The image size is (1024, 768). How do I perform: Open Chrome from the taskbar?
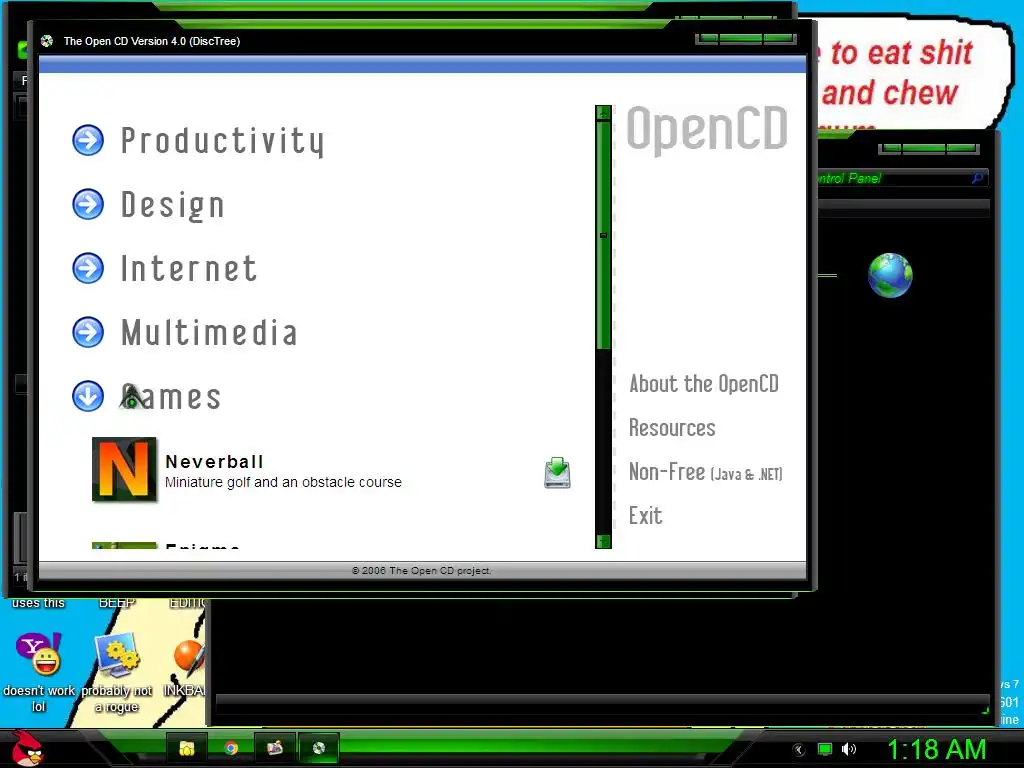pyautogui.click(x=231, y=748)
